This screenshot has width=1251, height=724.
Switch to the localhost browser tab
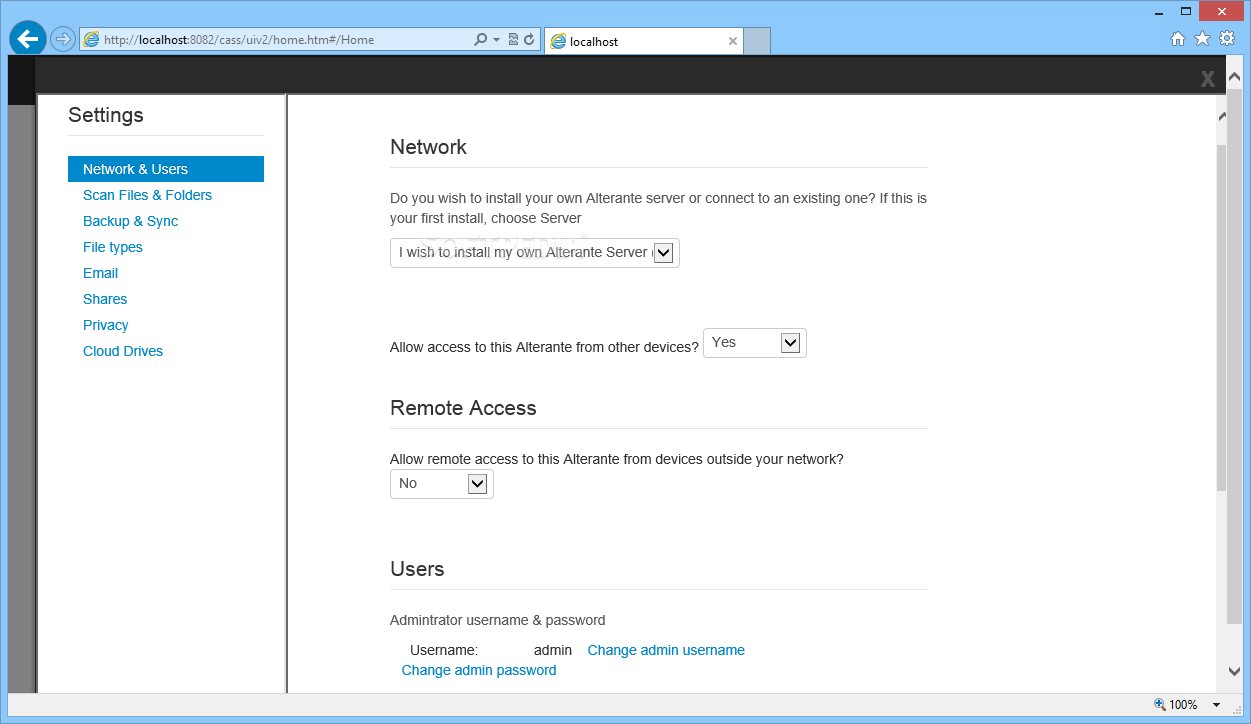(644, 41)
